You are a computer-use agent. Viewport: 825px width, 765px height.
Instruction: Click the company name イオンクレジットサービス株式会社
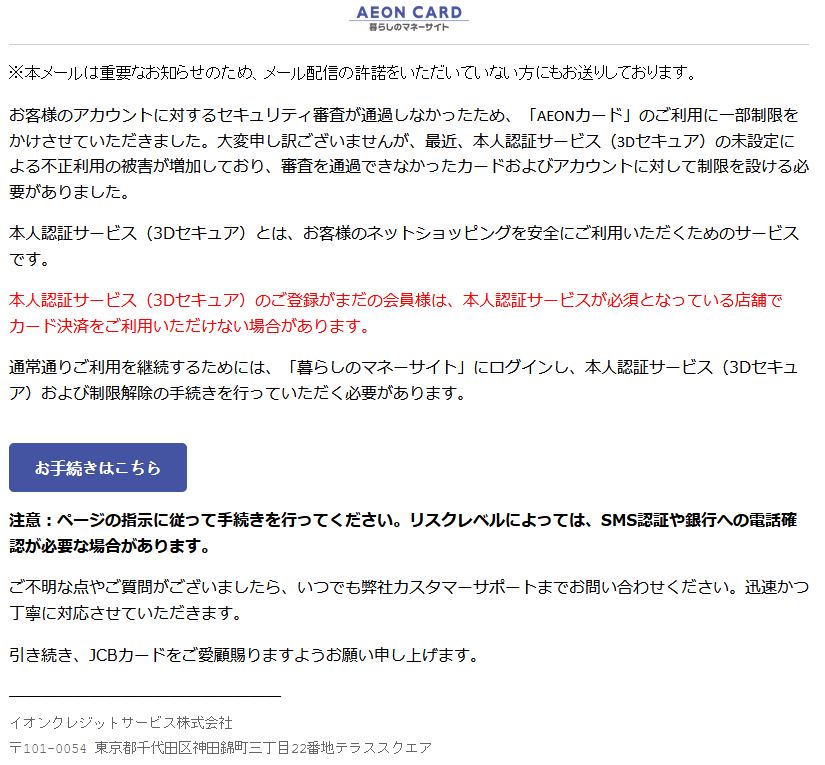tap(121, 723)
